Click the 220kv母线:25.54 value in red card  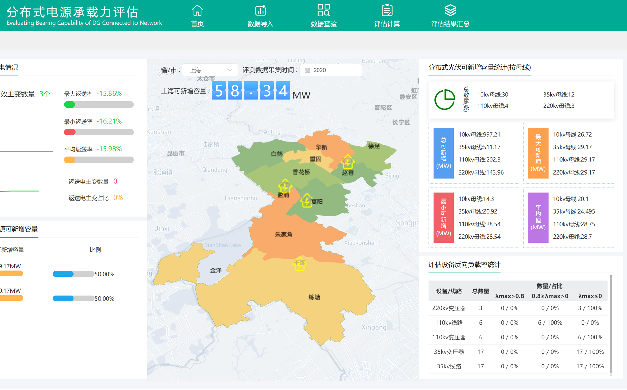479,236
